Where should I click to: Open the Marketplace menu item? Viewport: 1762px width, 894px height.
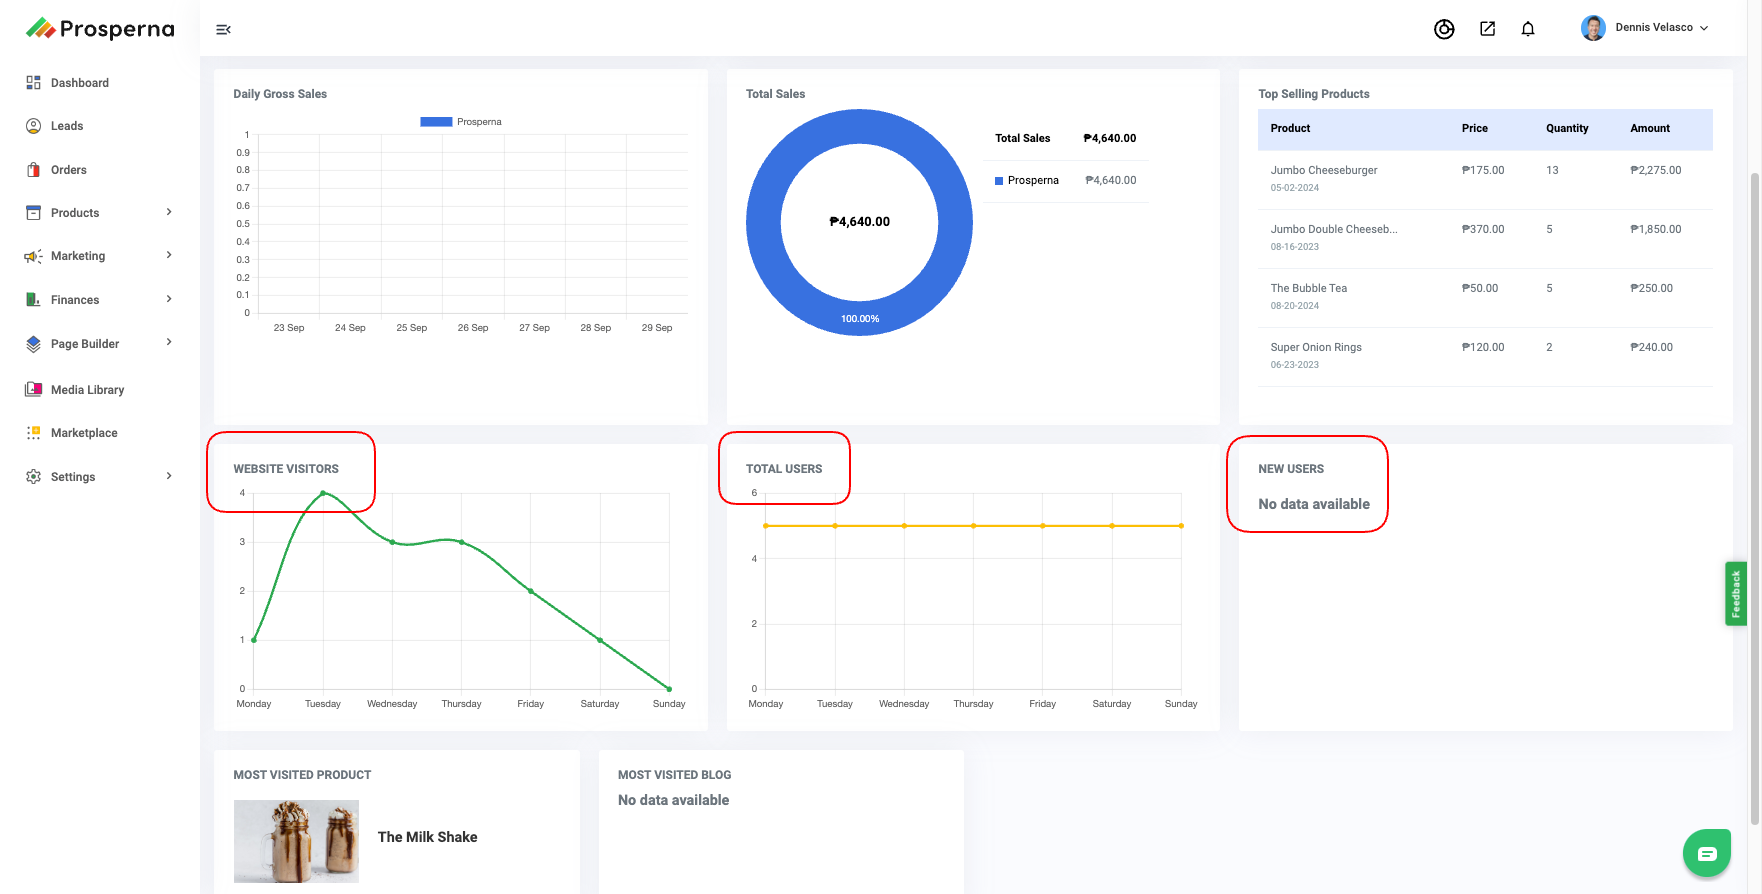pos(84,433)
